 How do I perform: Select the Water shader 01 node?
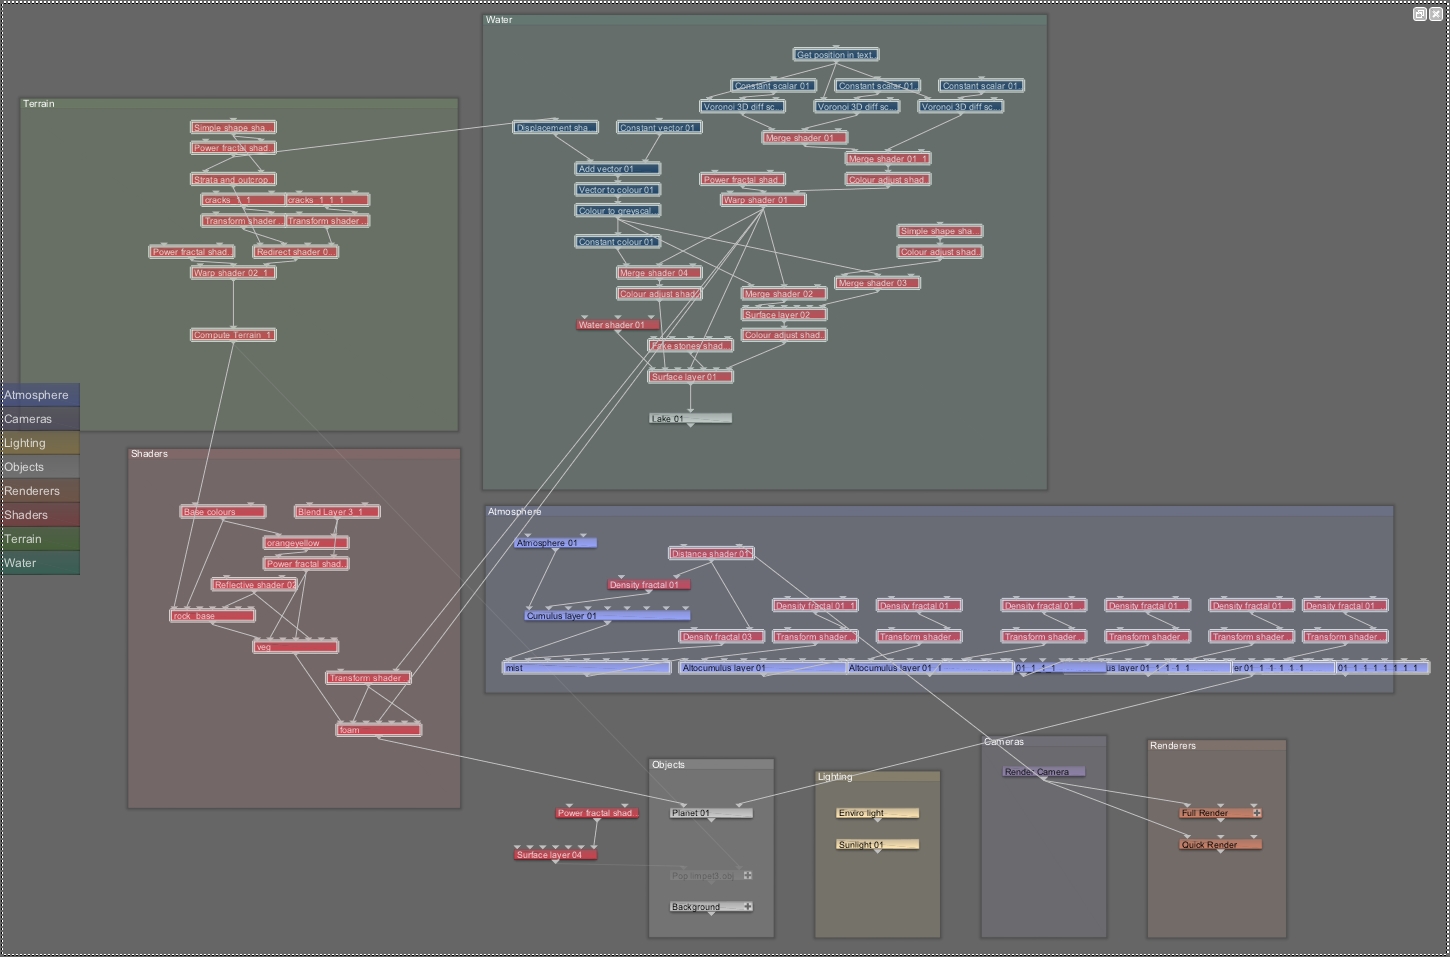[617, 325]
